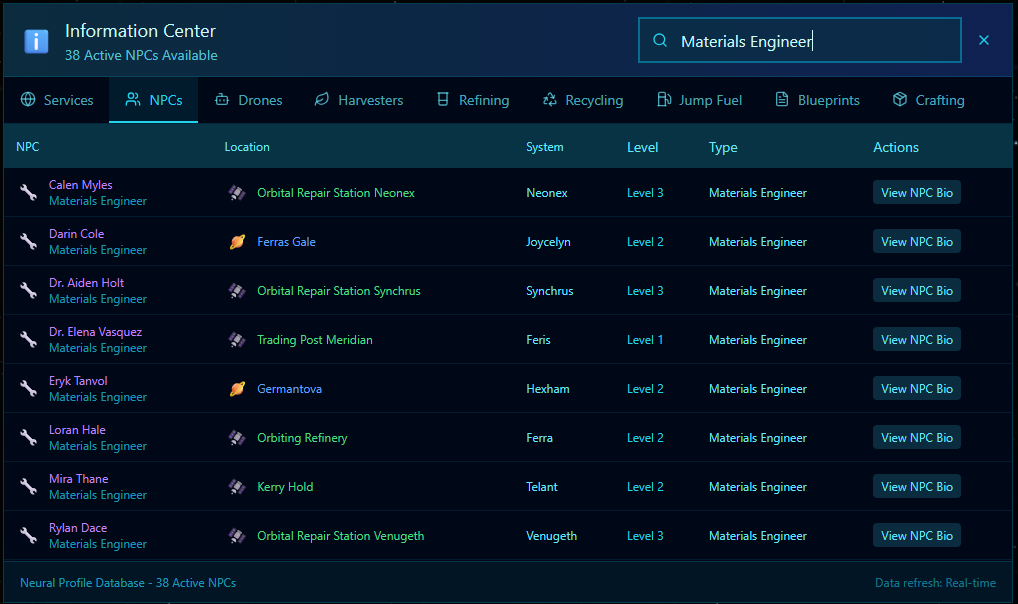
Task: Click the blue Information Center info icon
Action: click(36, 41)
